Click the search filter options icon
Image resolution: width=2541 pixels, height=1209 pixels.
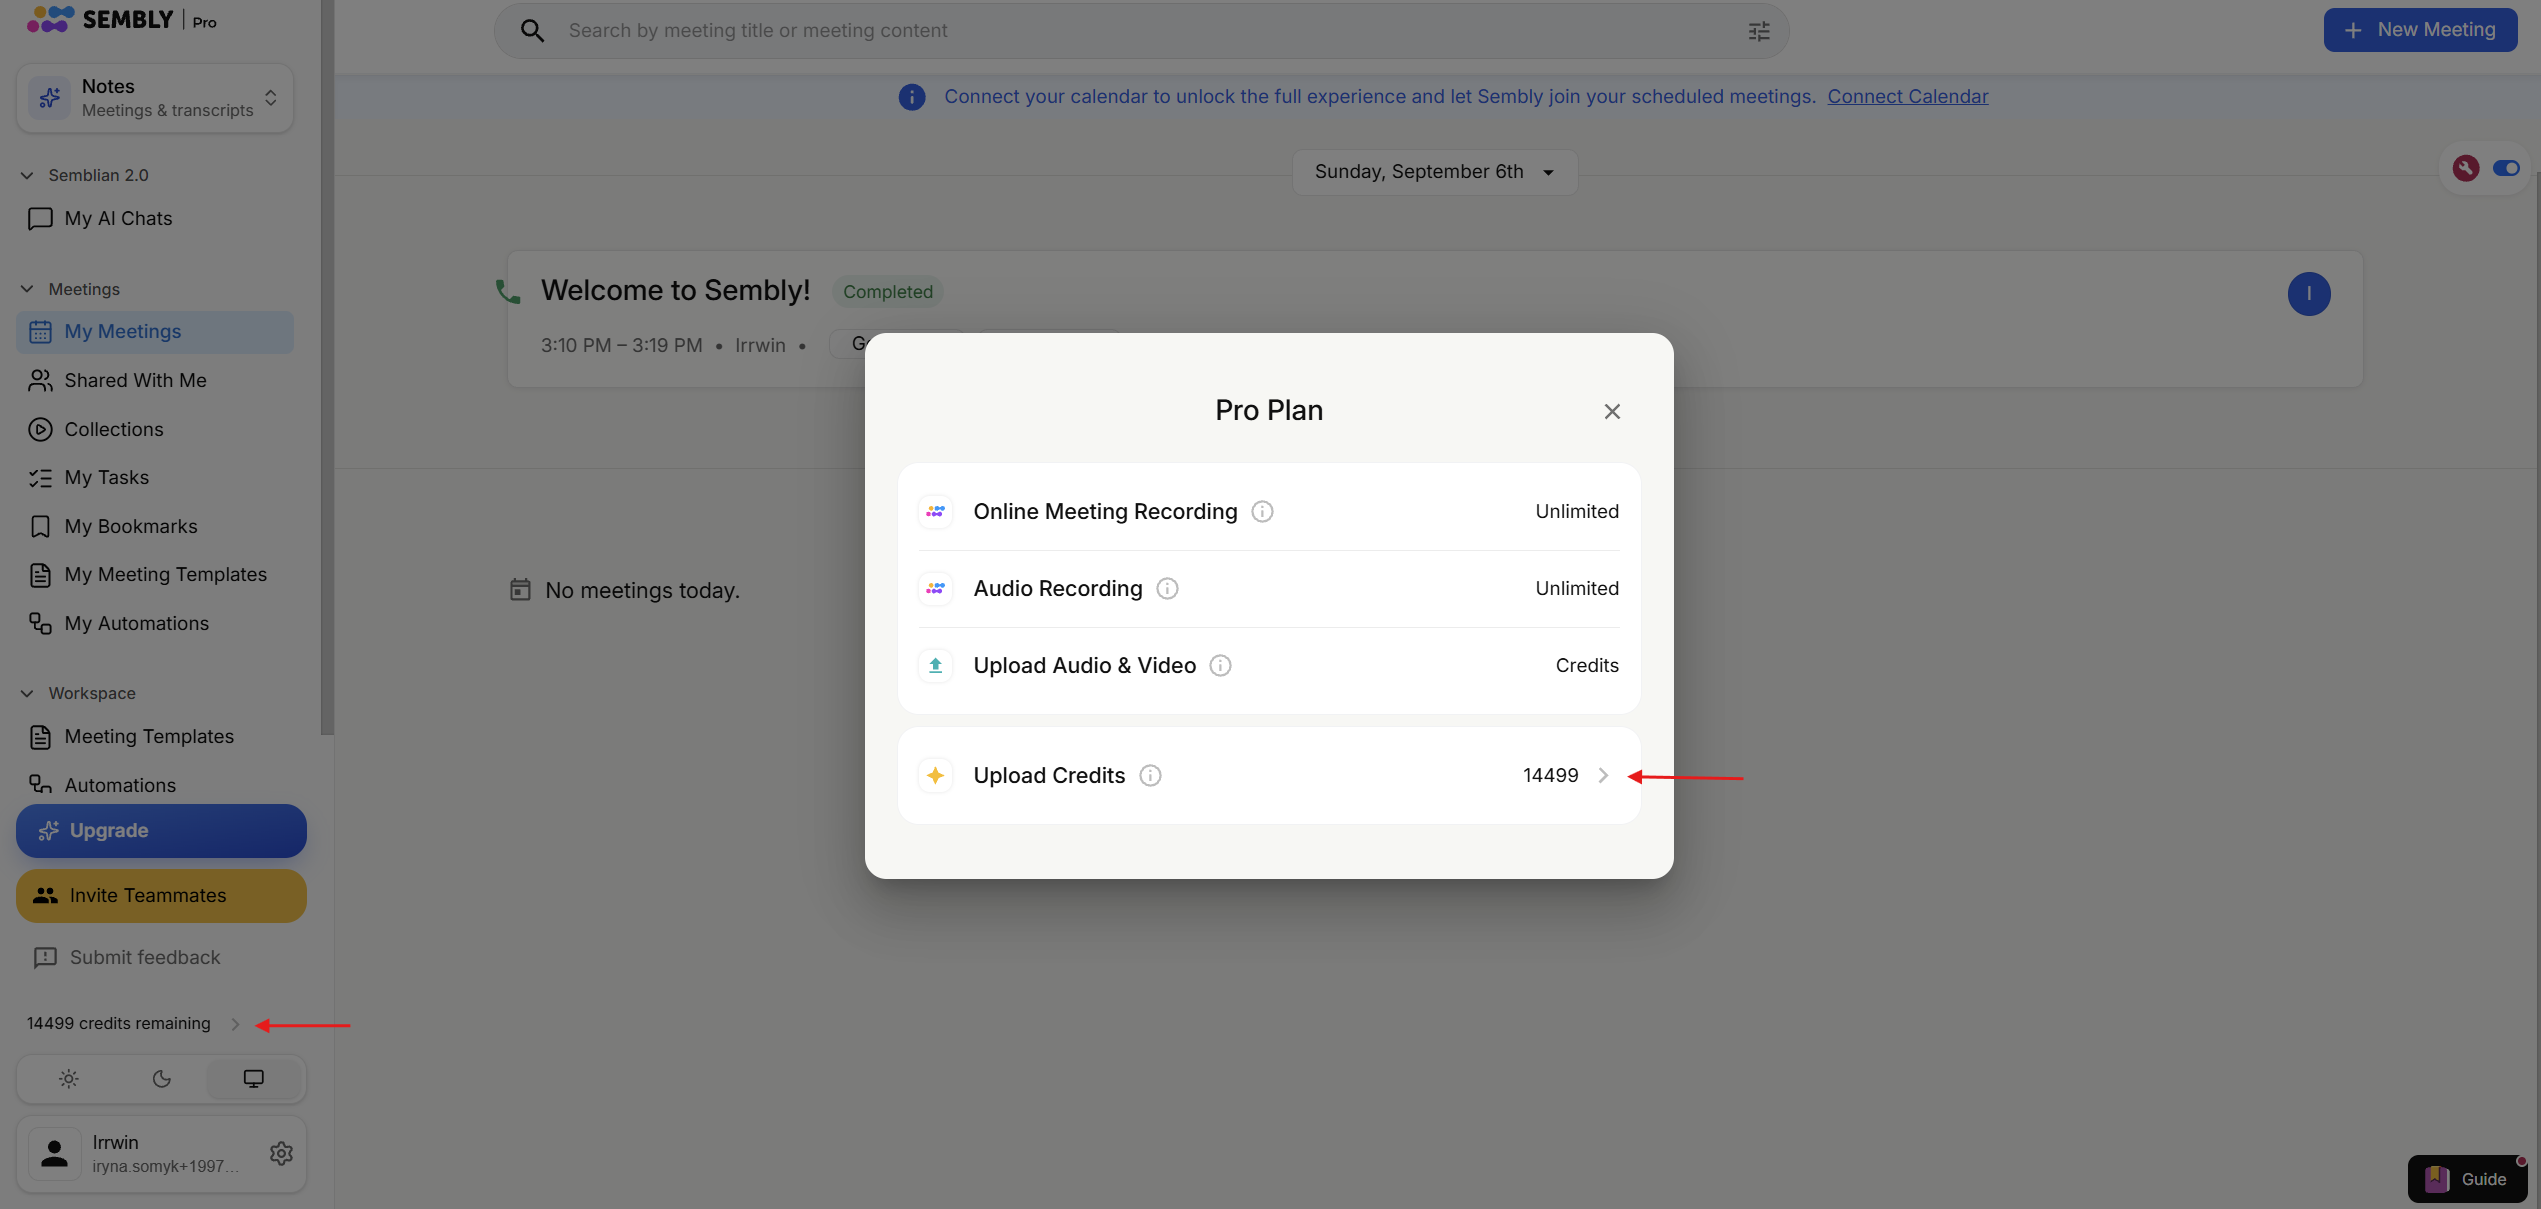click(1758, 31)
